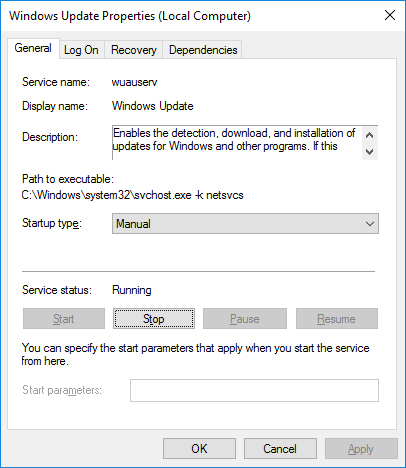Switch to the General tab

tap(33, 48)
